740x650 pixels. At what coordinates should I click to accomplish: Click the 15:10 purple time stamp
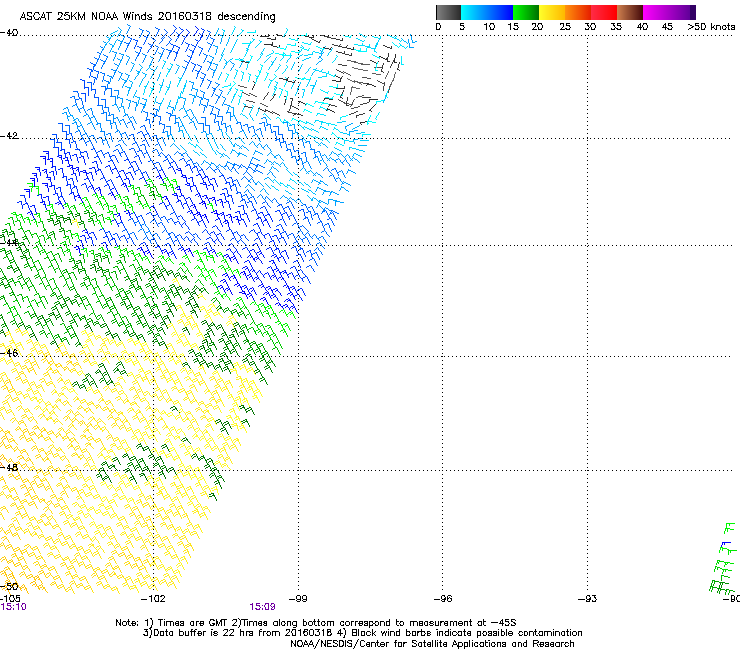tap(13, 607)
